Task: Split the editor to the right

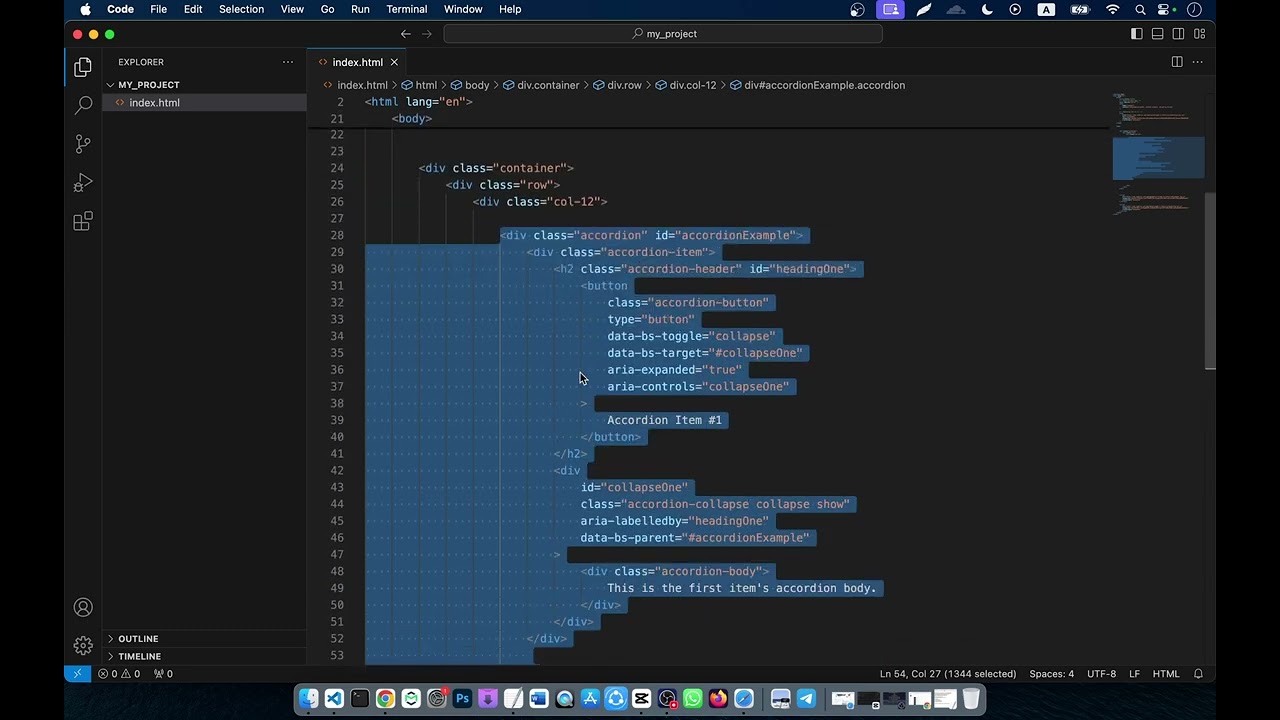Action: pos(1177,62)
